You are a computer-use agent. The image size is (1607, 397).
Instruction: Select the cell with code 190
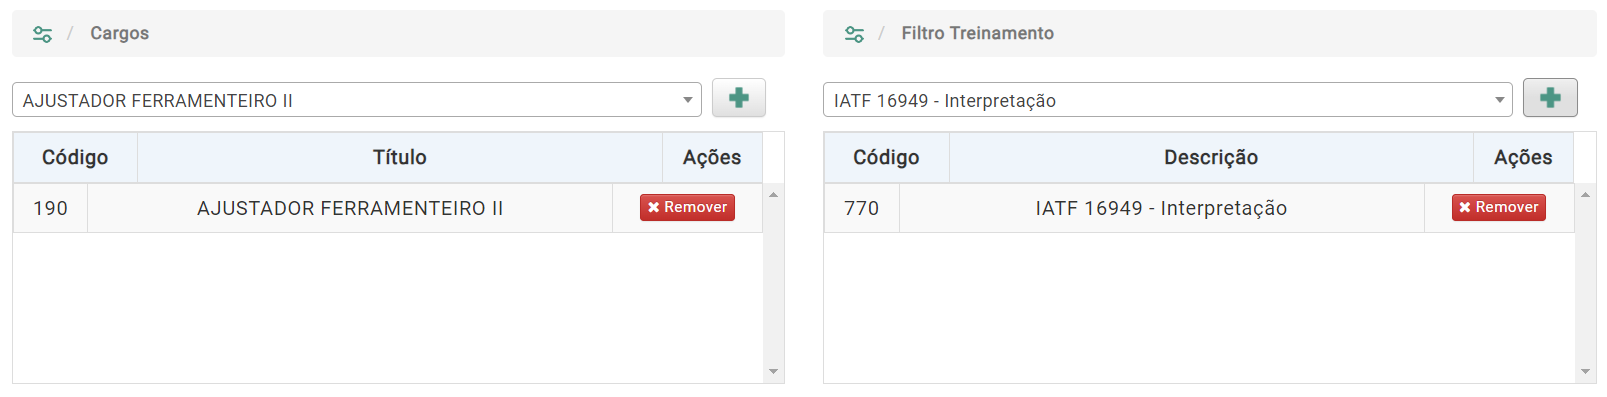tap(51, 208)
